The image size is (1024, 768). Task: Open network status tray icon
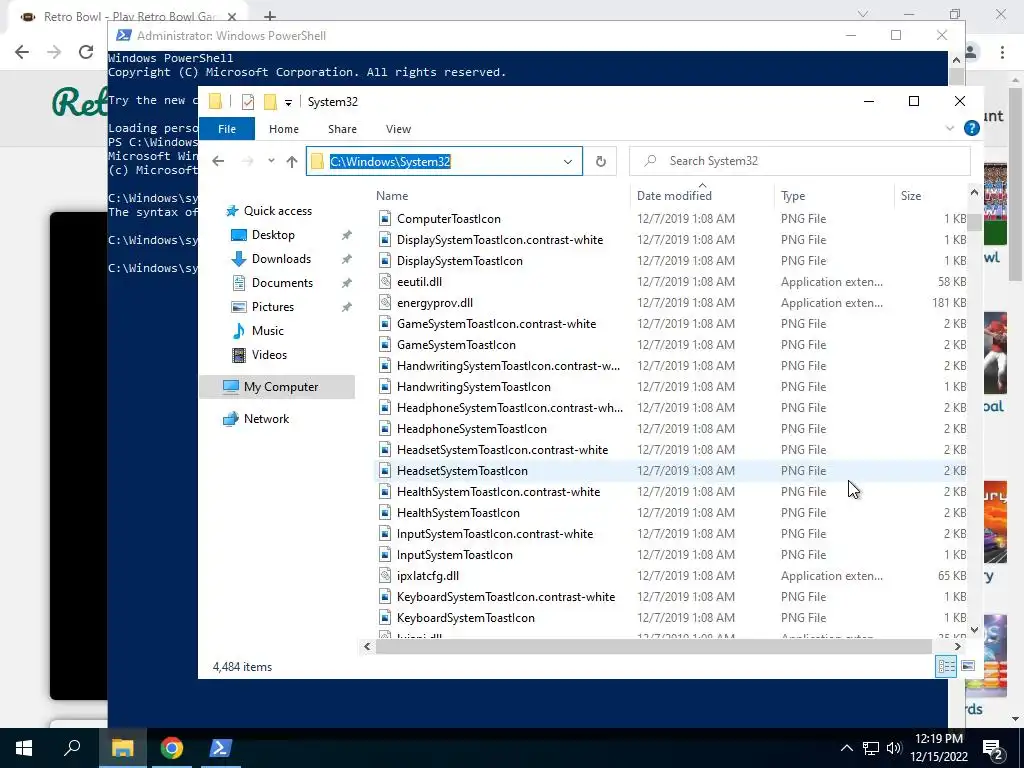pos(871,748)
